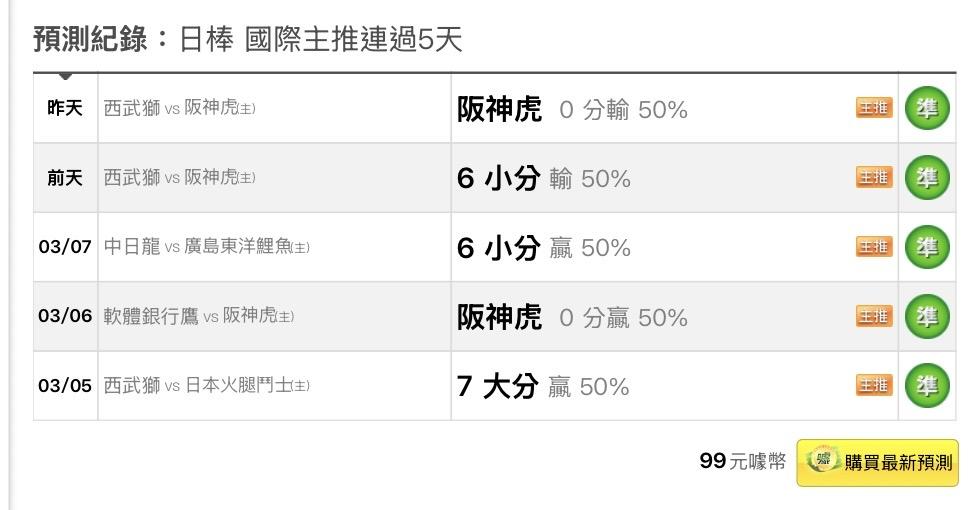Click the 預測紀錄 heading text
The image size is (973, 510).
click(91, 40)
